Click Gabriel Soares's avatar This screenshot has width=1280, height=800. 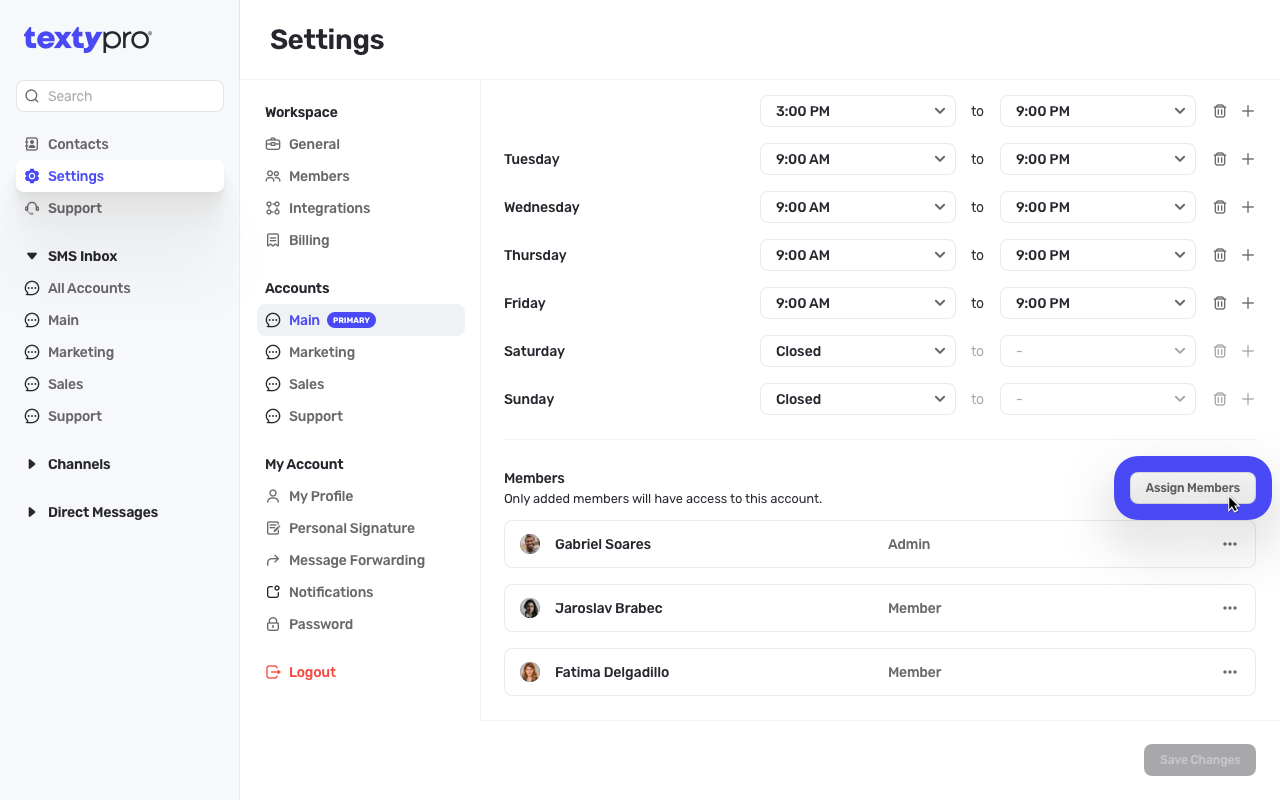point(530,544)
